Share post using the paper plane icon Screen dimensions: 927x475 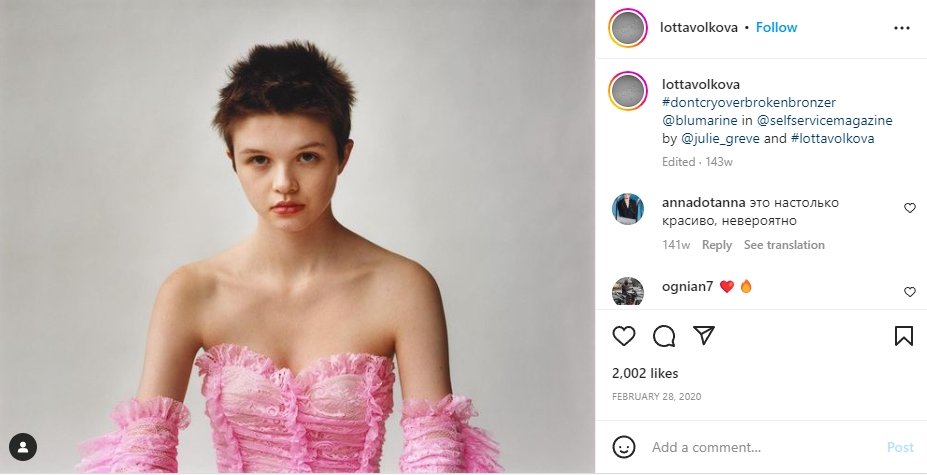coord(704,336)
